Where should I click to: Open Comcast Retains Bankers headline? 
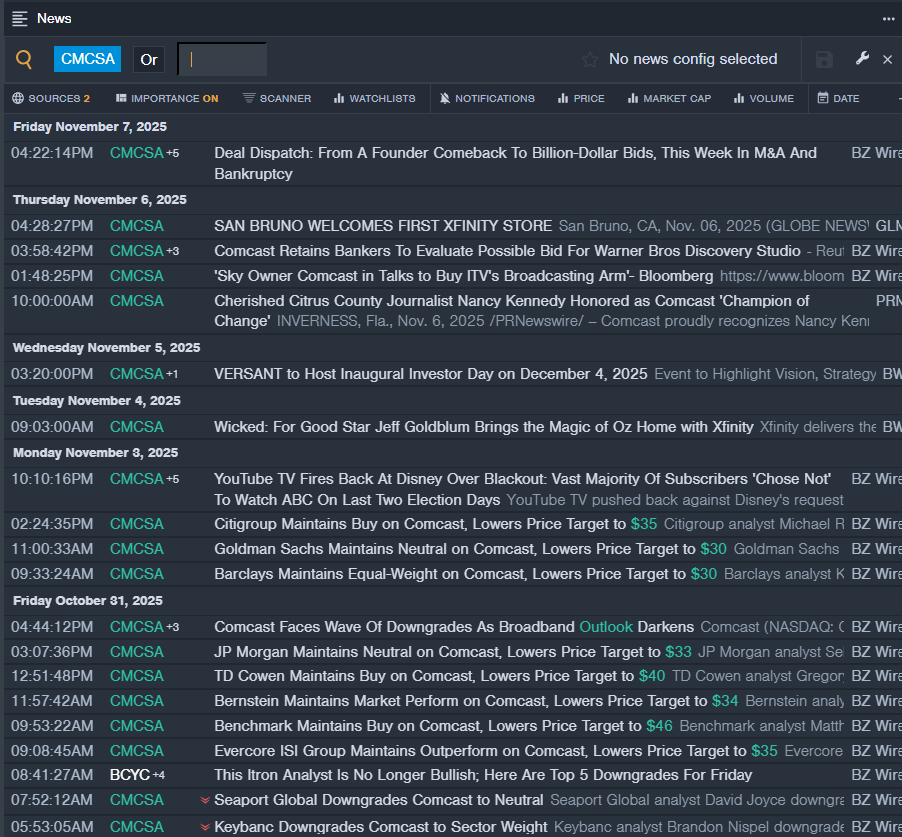coord(507,251)
